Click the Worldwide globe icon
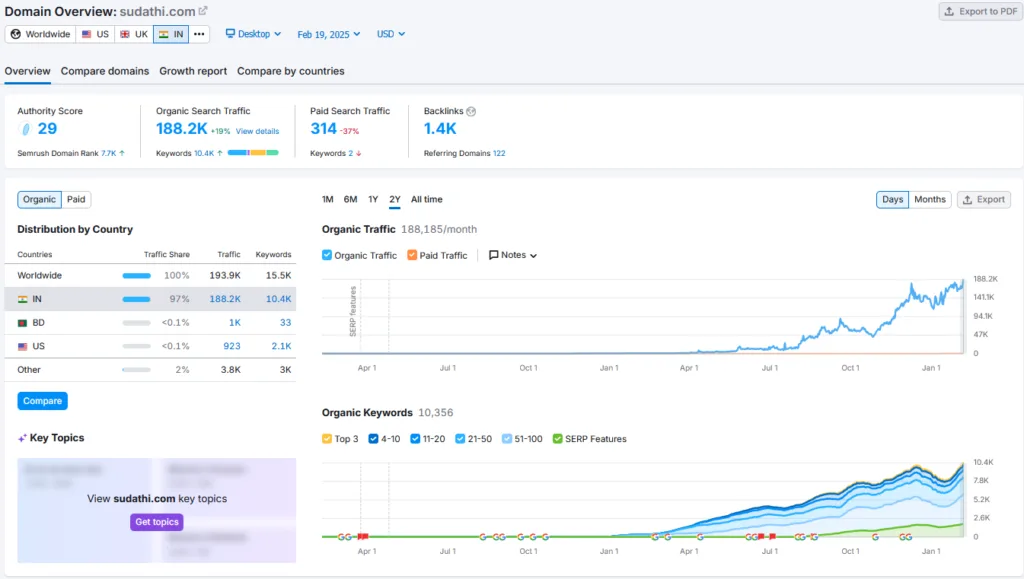 (16, 34)
